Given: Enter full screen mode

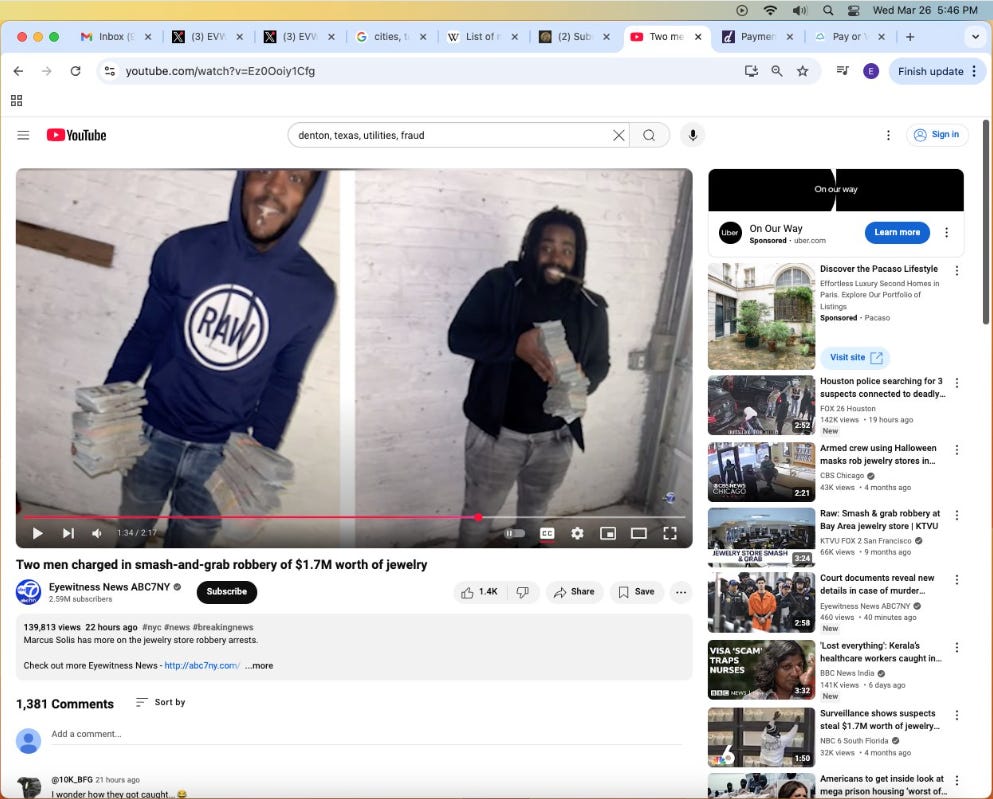Looking at the screenshot, I should 670,534.
